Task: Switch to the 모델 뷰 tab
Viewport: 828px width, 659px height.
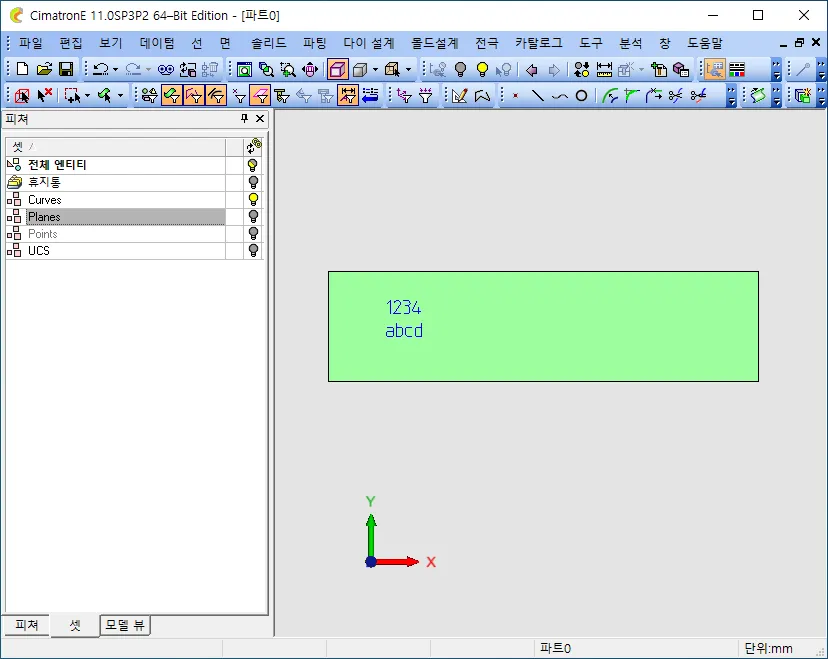Action: point(125,625)
